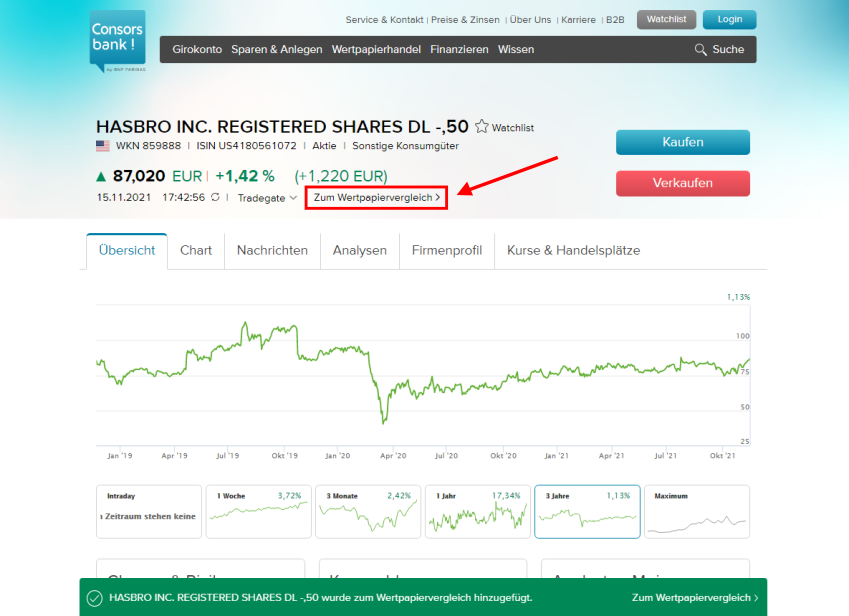Open Zum Wertpapiervergleich link below price
Screen dimensions: 849x616
(x=376, y=198)
